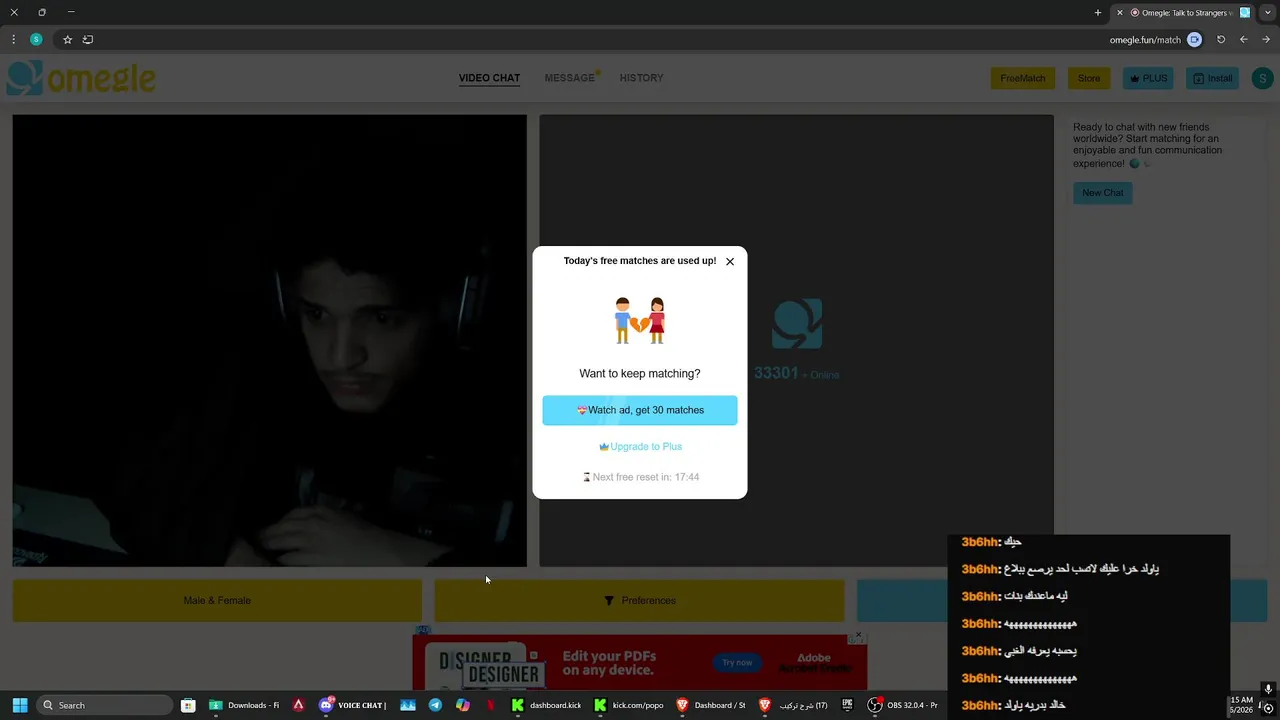Screen dimensions: 1280x720
Task: Bookmark this page with star icon
Action: [x=67, y=40]
